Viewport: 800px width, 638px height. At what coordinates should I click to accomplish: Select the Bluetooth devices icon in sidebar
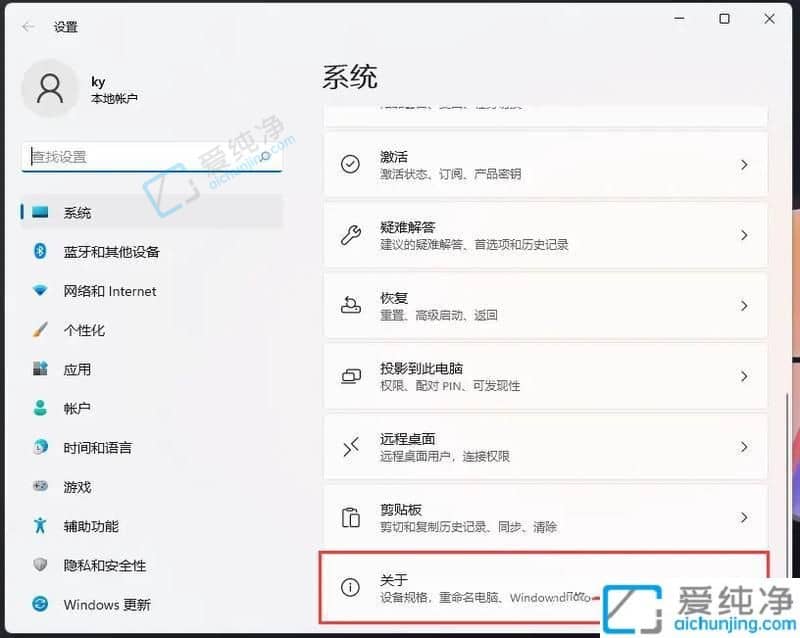38,251
